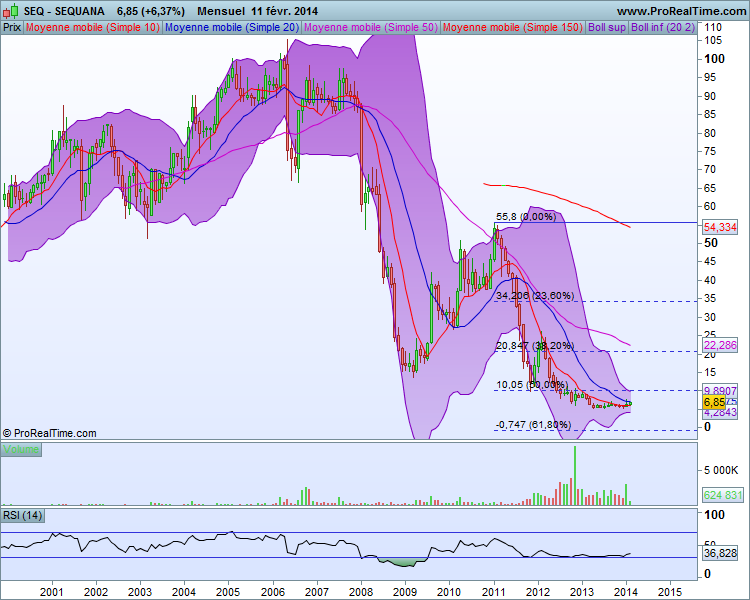The height and width of the screenshot is (600, 750).
Task: Click the yellow 6,85 current price tag
Action: (x=714, y=402)
